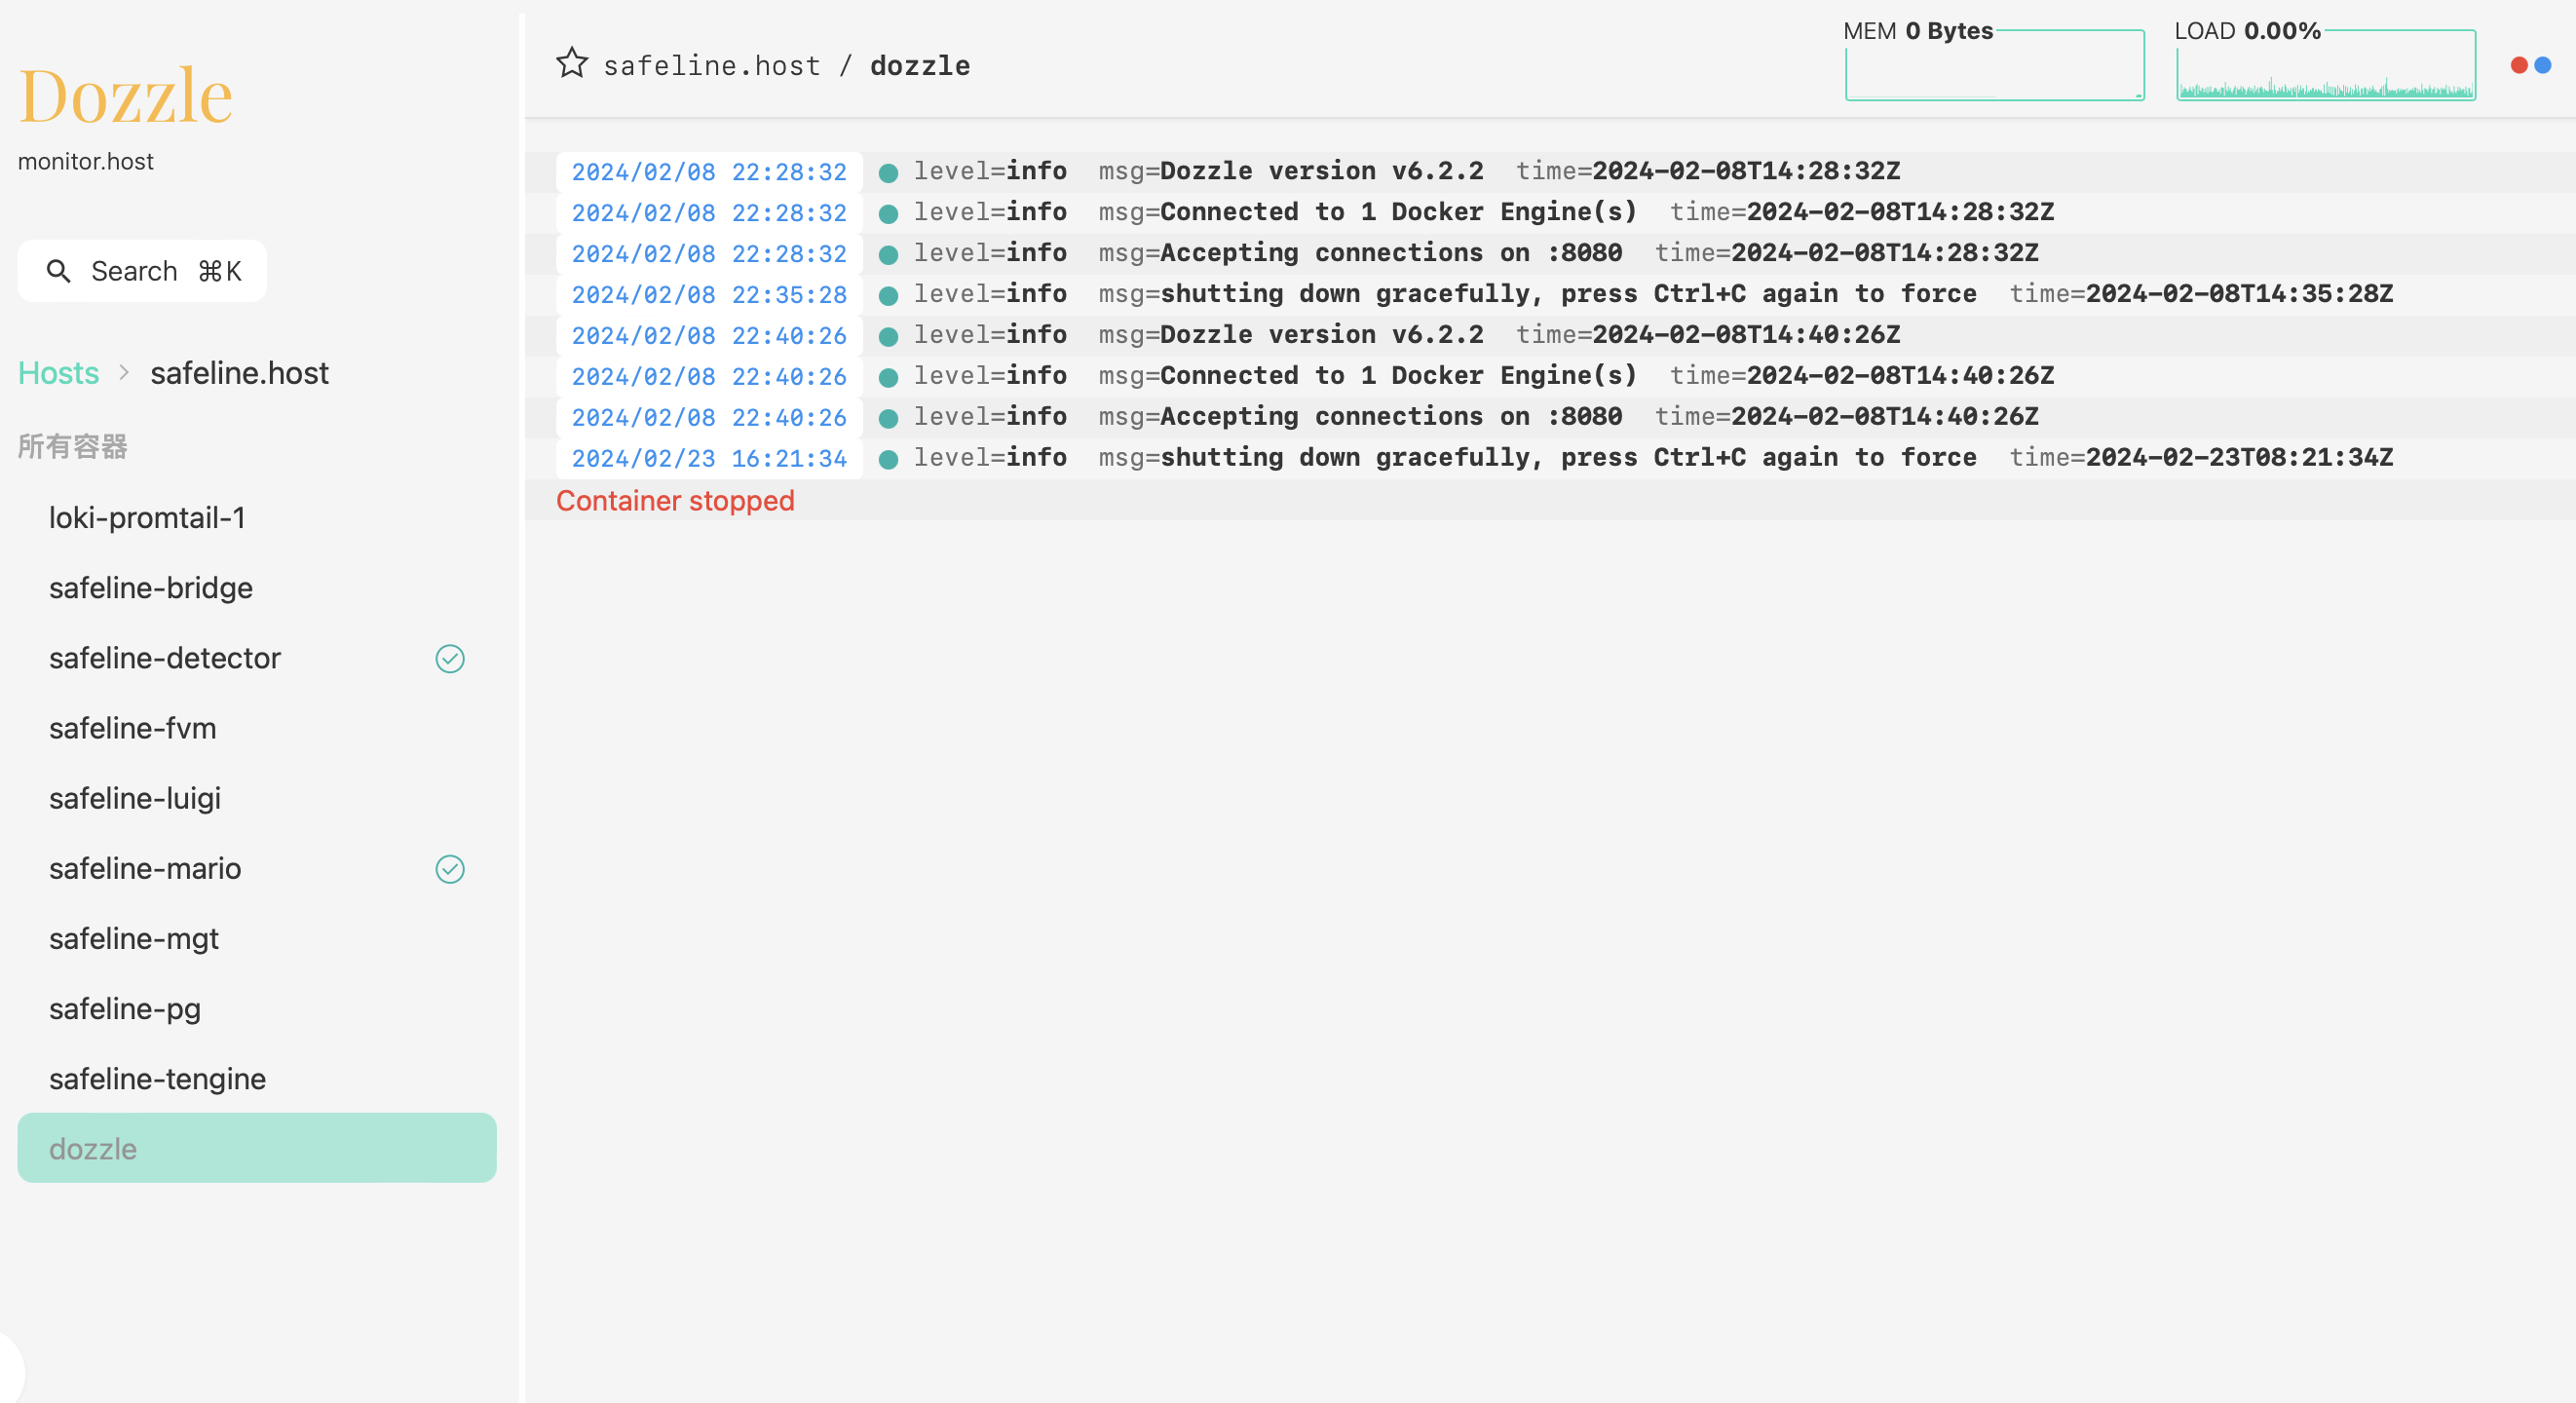The height and width of the screenshot is (1403, 2576).
Task: Click info level dot on first log line
Action: 887,172
